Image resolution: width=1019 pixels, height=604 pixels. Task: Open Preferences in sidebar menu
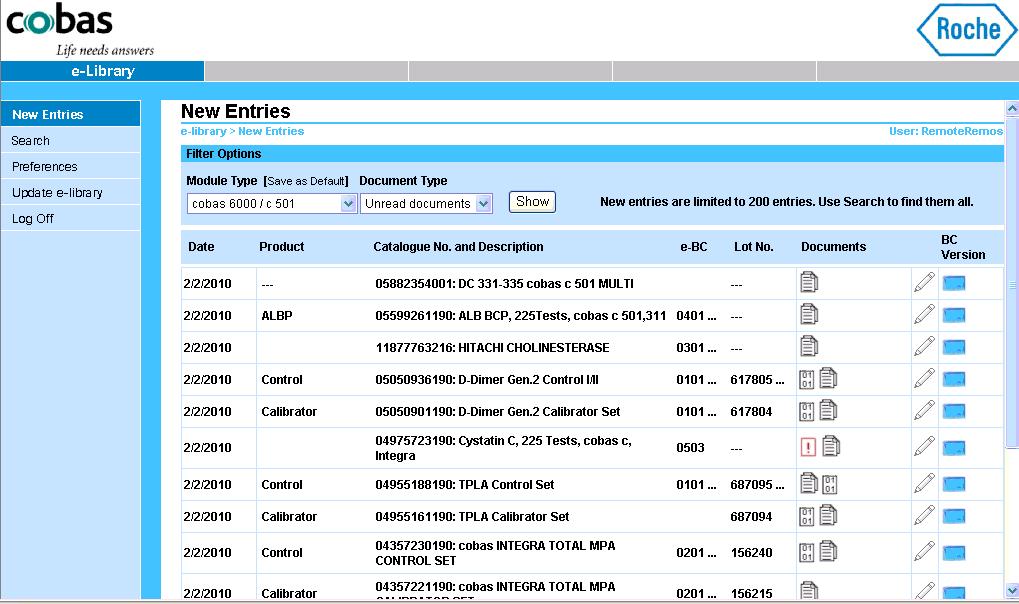point(70,166)
